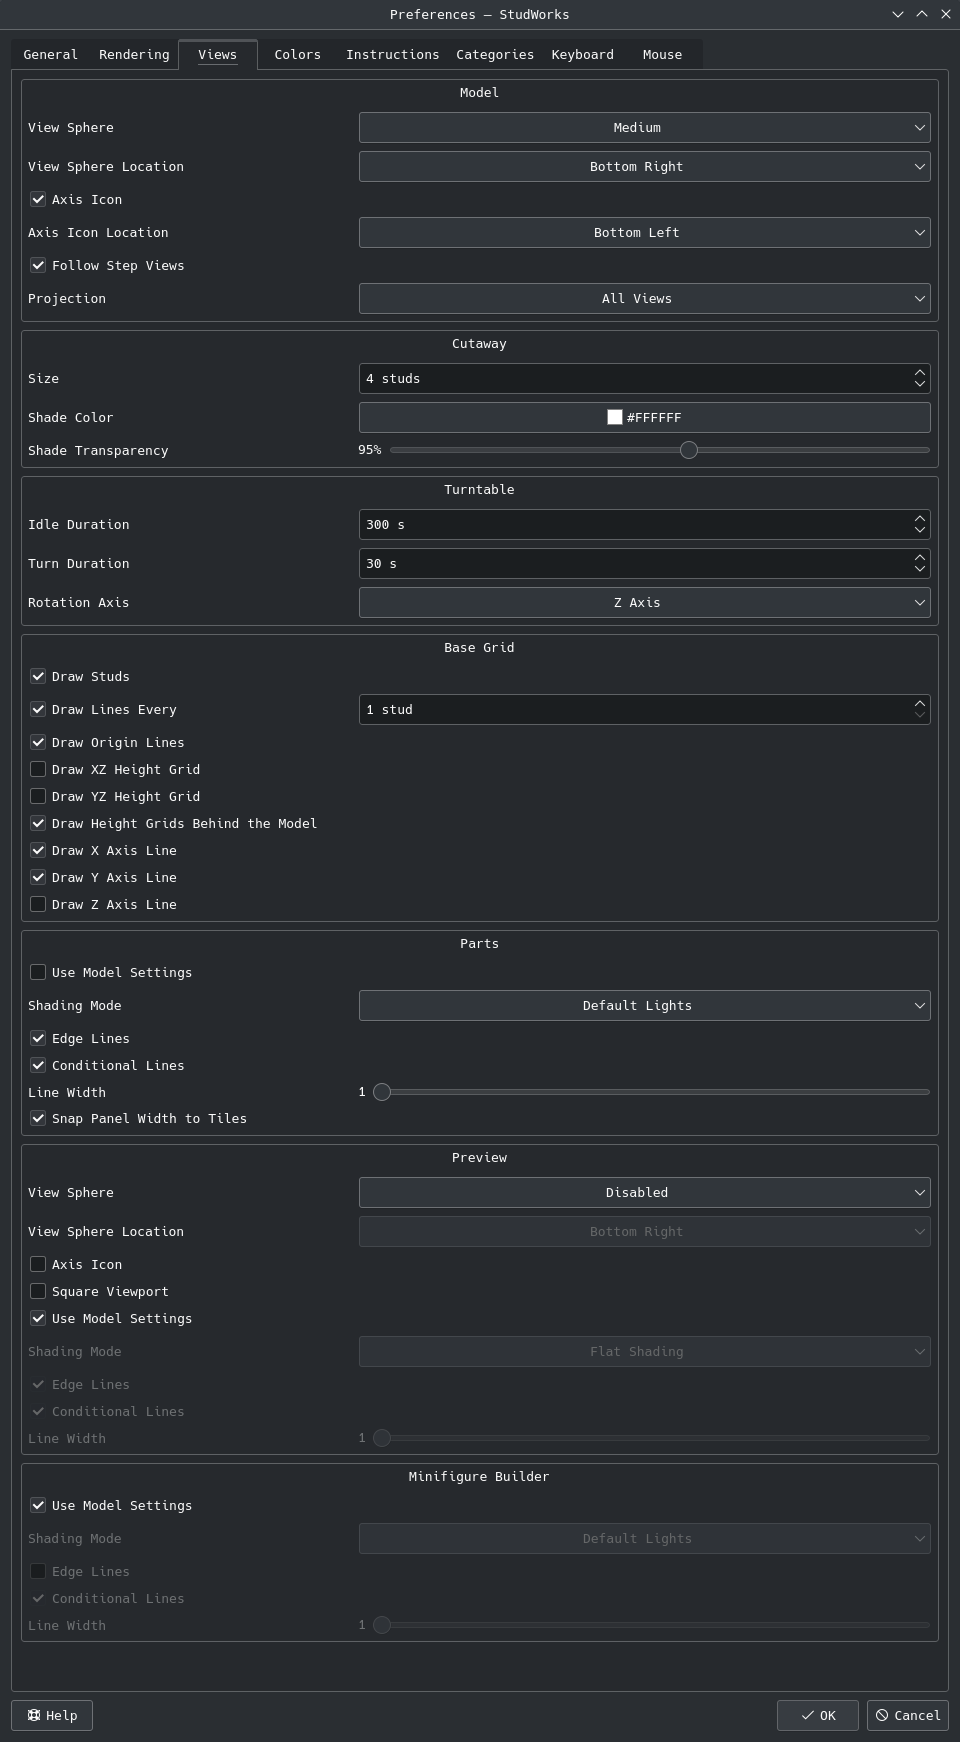Screen dimensions: 960x1742
Task: Open the Projection dropdown
Action: [644, 298]
